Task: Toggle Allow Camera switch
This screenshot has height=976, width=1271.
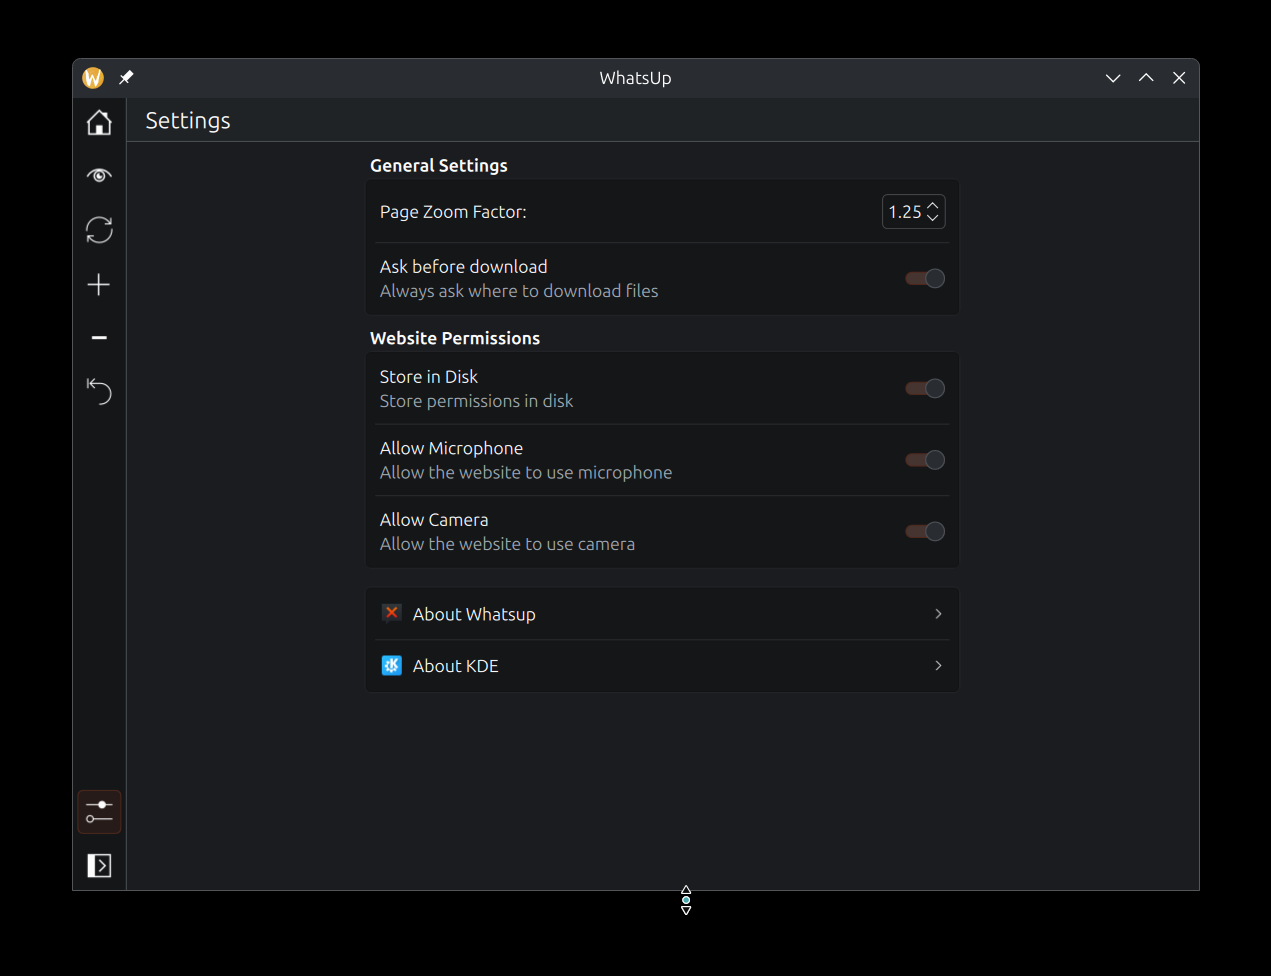Action: (x=925, y=532)
